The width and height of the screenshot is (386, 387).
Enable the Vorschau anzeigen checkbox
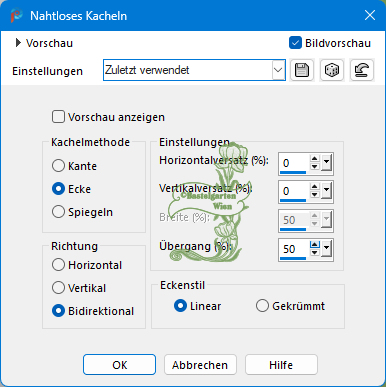click(x=58, y=117)
